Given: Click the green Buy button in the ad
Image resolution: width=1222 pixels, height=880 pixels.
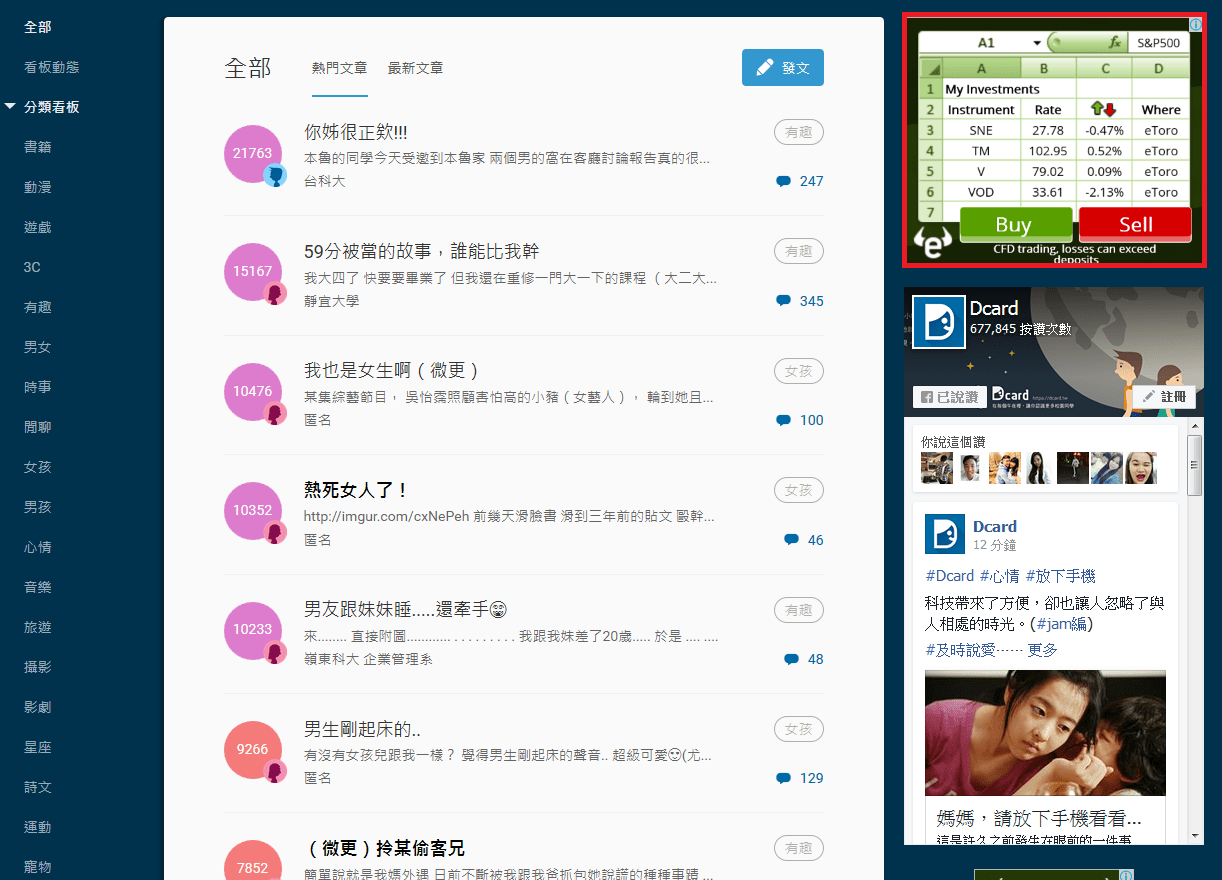Looking at the screenshot, I should coord(1015,224).
